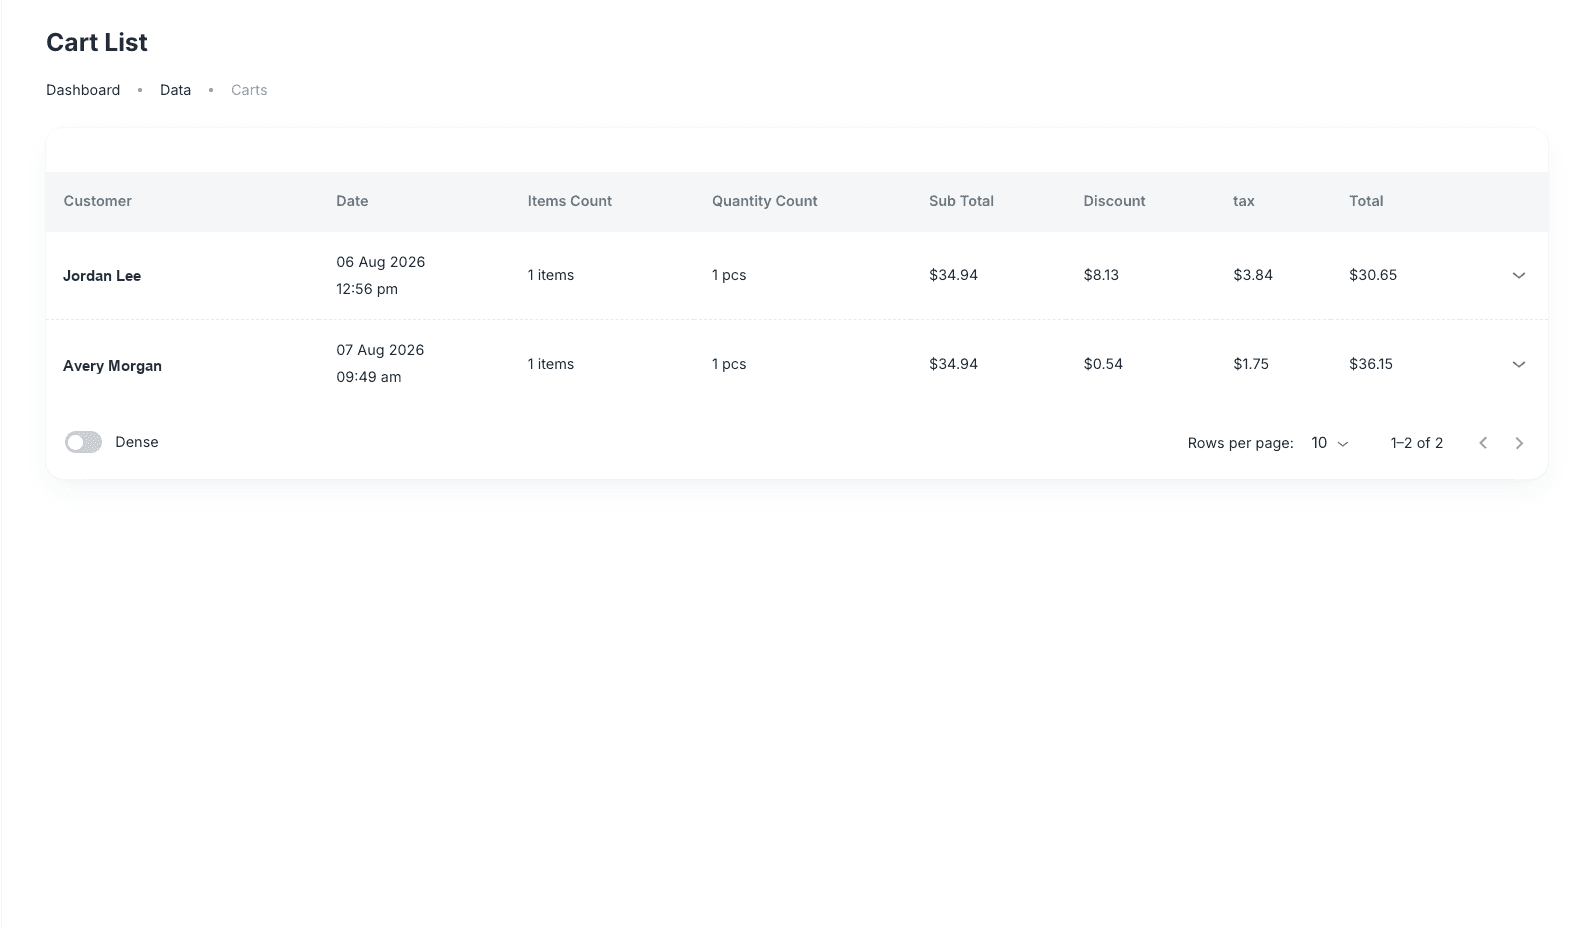Click the time 09:49 am
1592x928 pixels.
[x=369, y=377]
